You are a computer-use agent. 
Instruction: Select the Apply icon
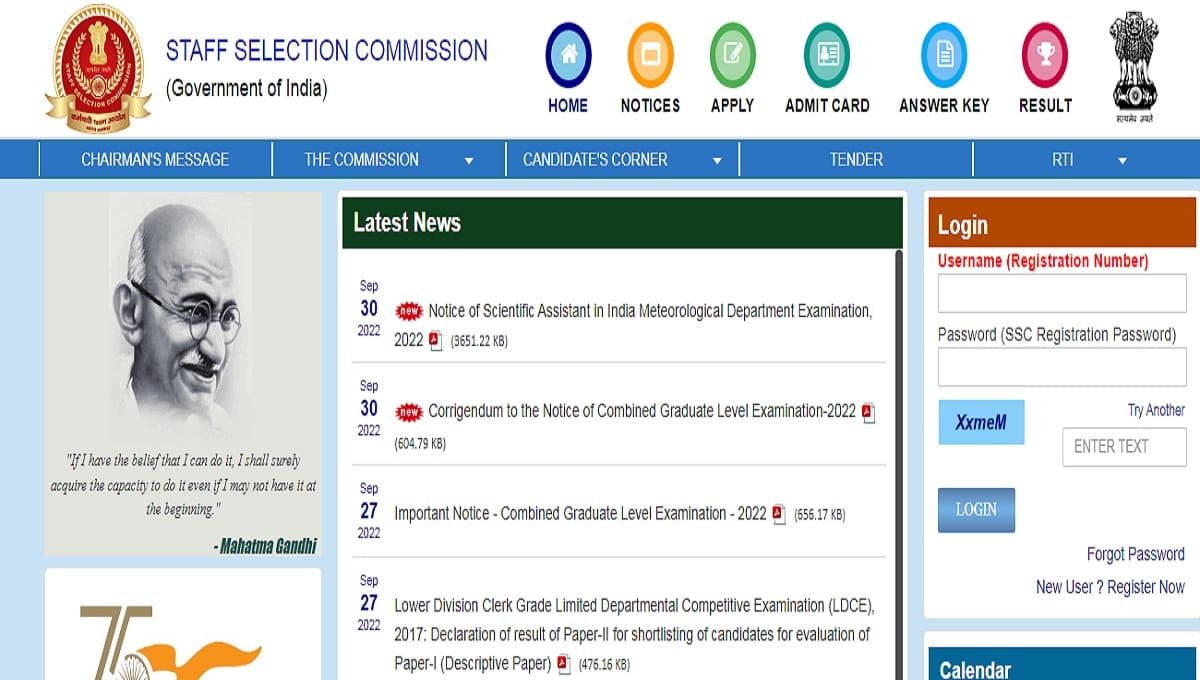pyautogui.click(x=732, y=56)
